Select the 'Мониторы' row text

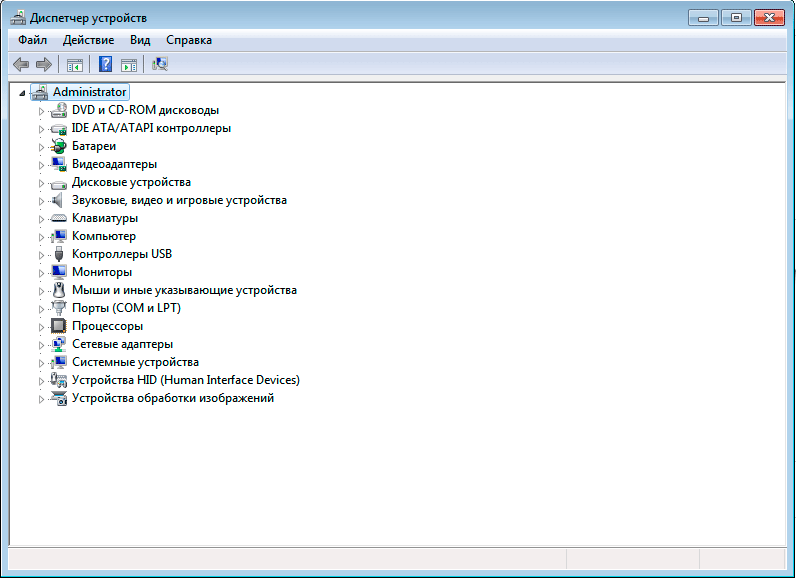coord(102,272)
